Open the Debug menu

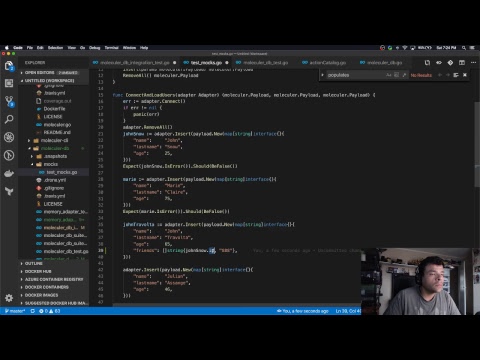[95, 48]
